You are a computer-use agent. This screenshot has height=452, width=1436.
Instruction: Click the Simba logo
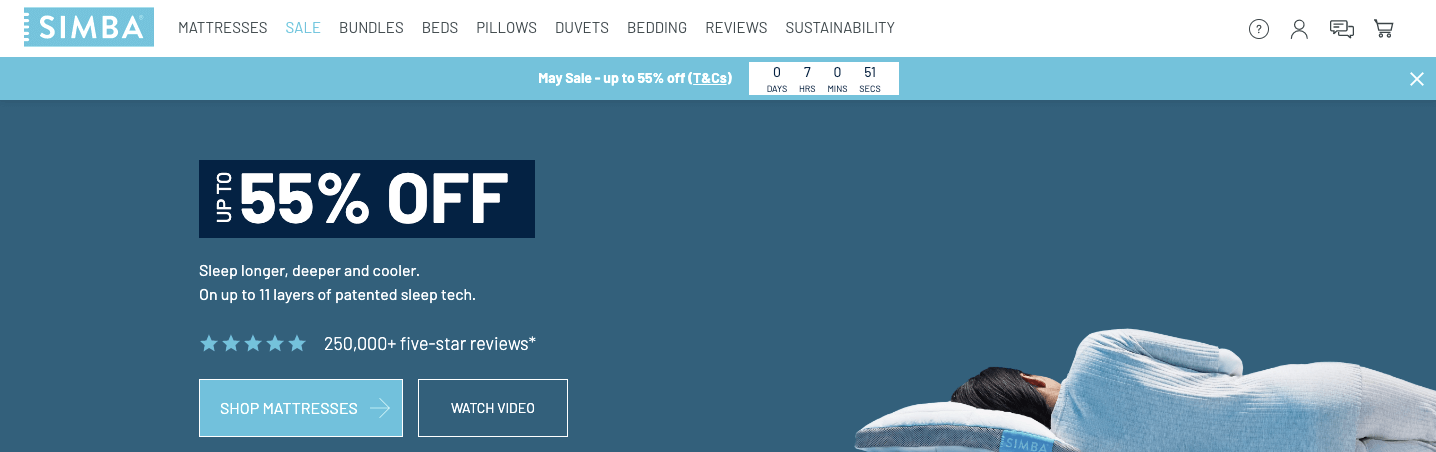coord(89,28)
